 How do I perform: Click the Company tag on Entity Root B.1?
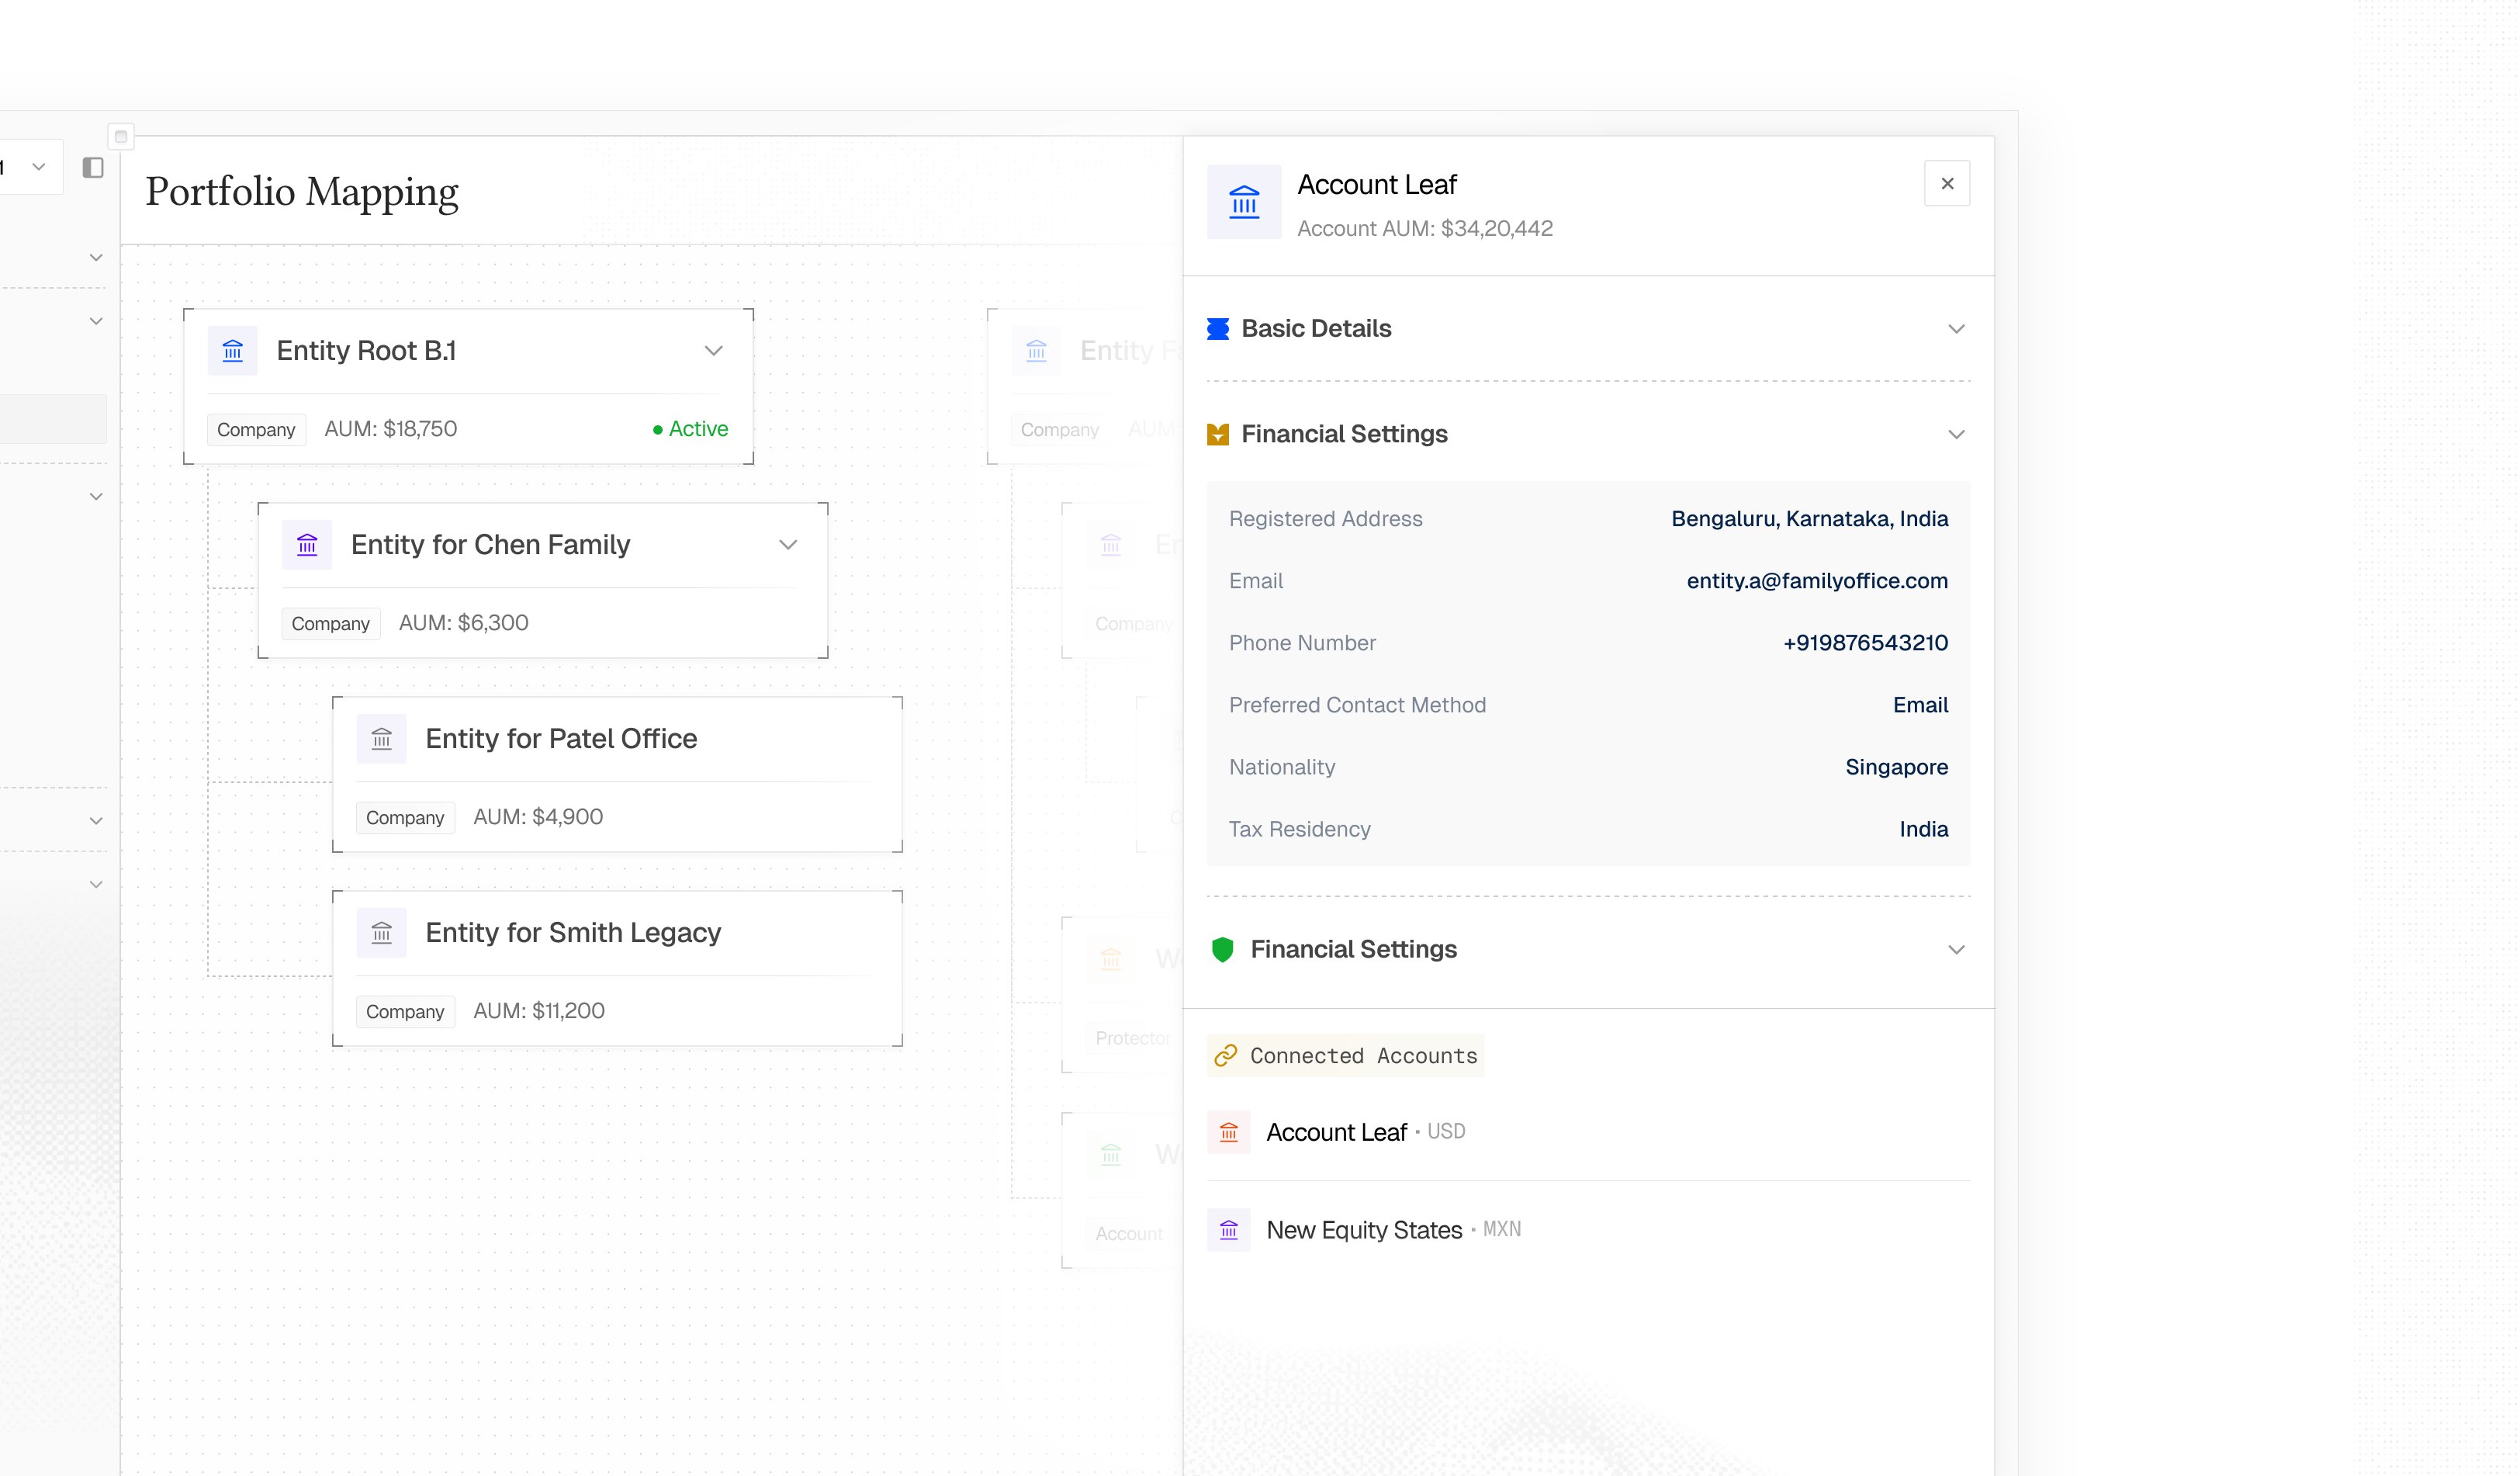tap(256, 429)
